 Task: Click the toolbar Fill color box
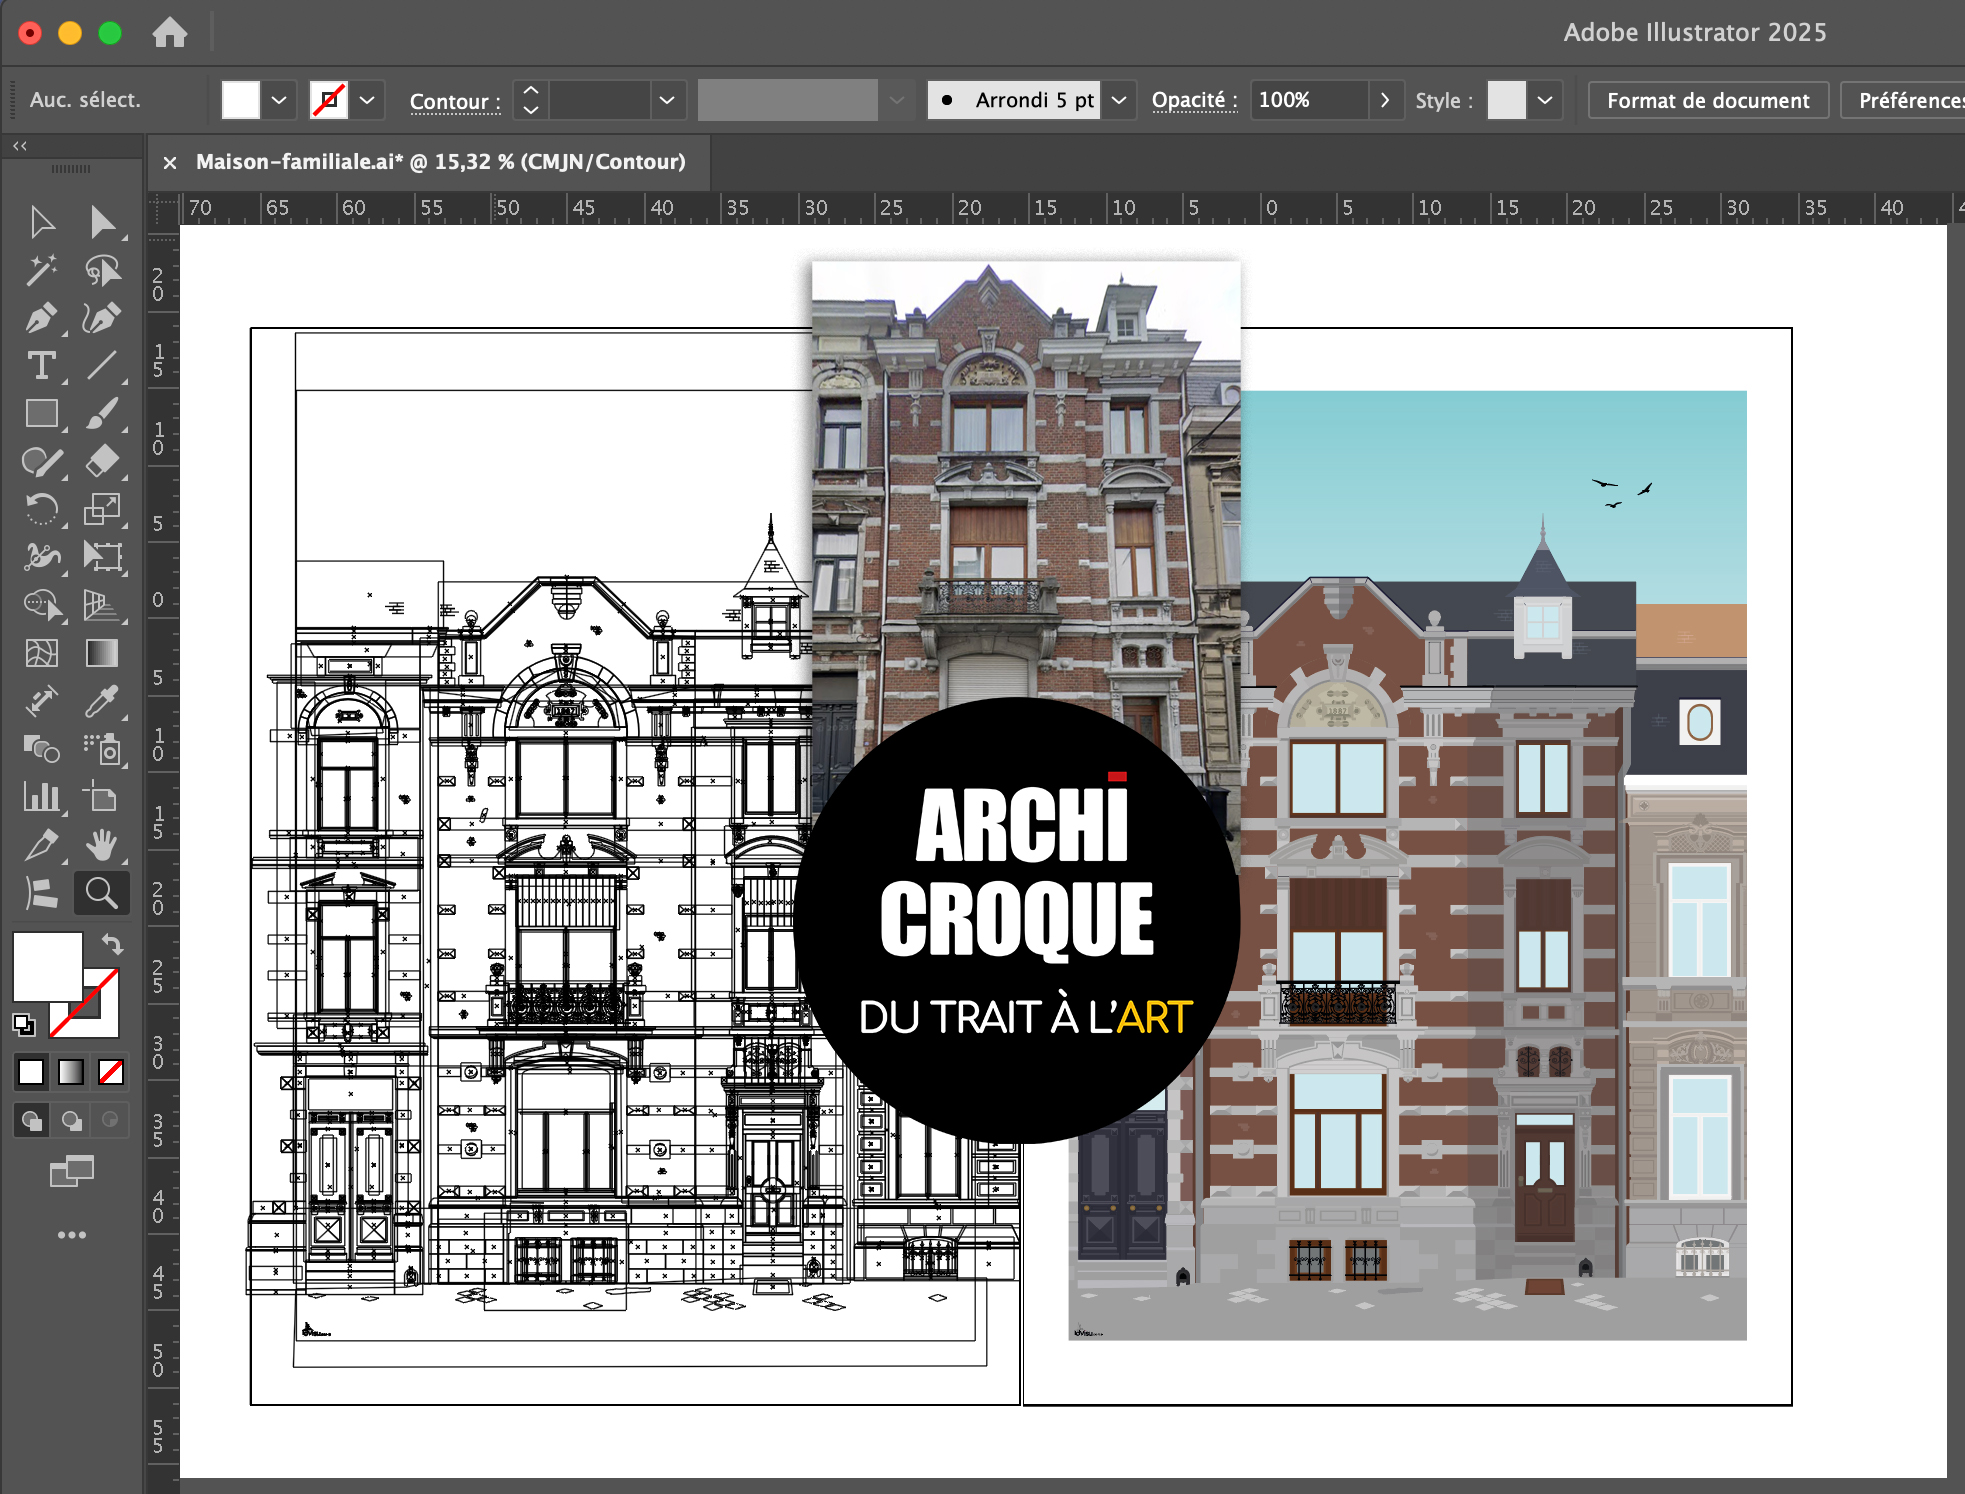[x=47, y=966]
